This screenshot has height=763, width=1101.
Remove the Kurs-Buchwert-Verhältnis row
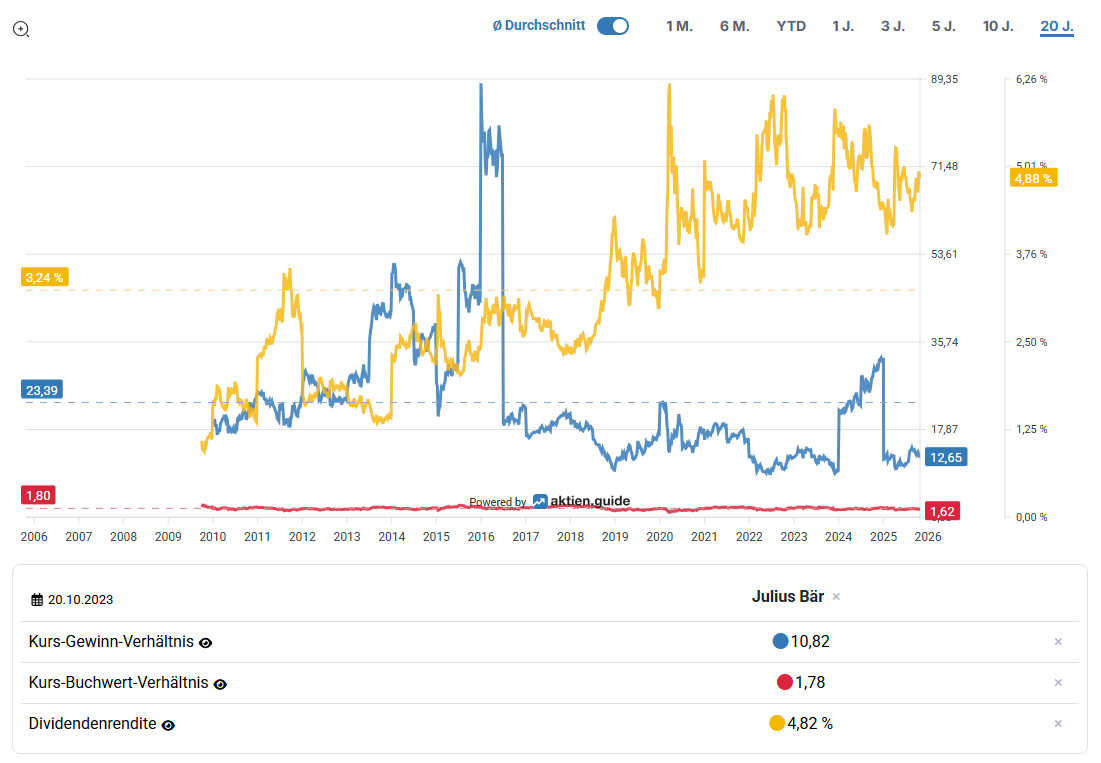click(x=1058, y=683)
